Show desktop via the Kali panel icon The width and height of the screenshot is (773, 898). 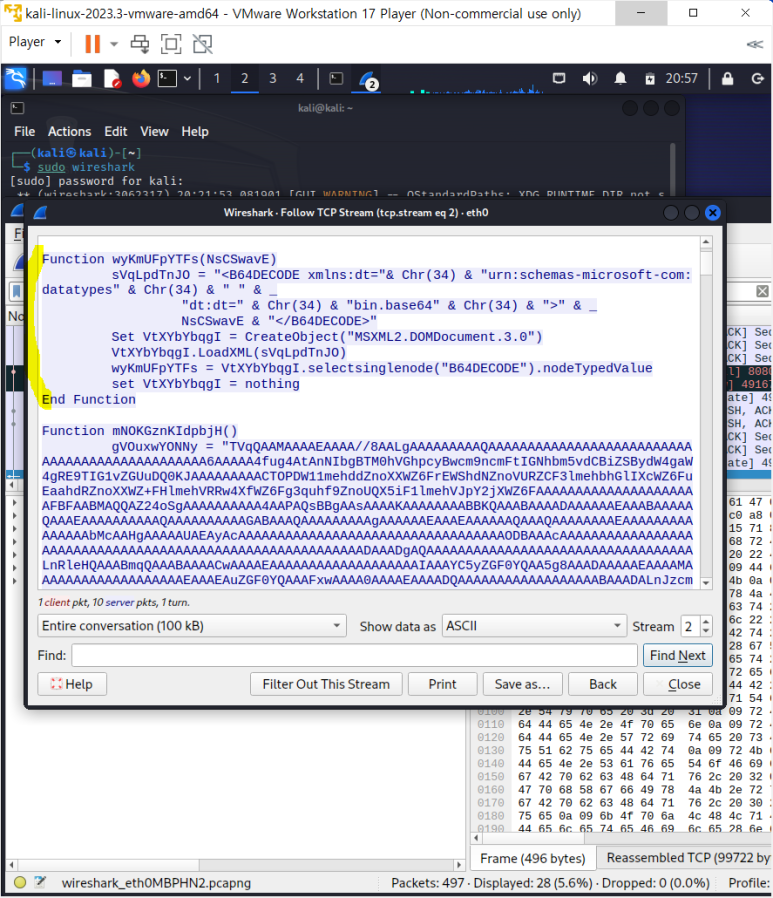click(52, 78)
